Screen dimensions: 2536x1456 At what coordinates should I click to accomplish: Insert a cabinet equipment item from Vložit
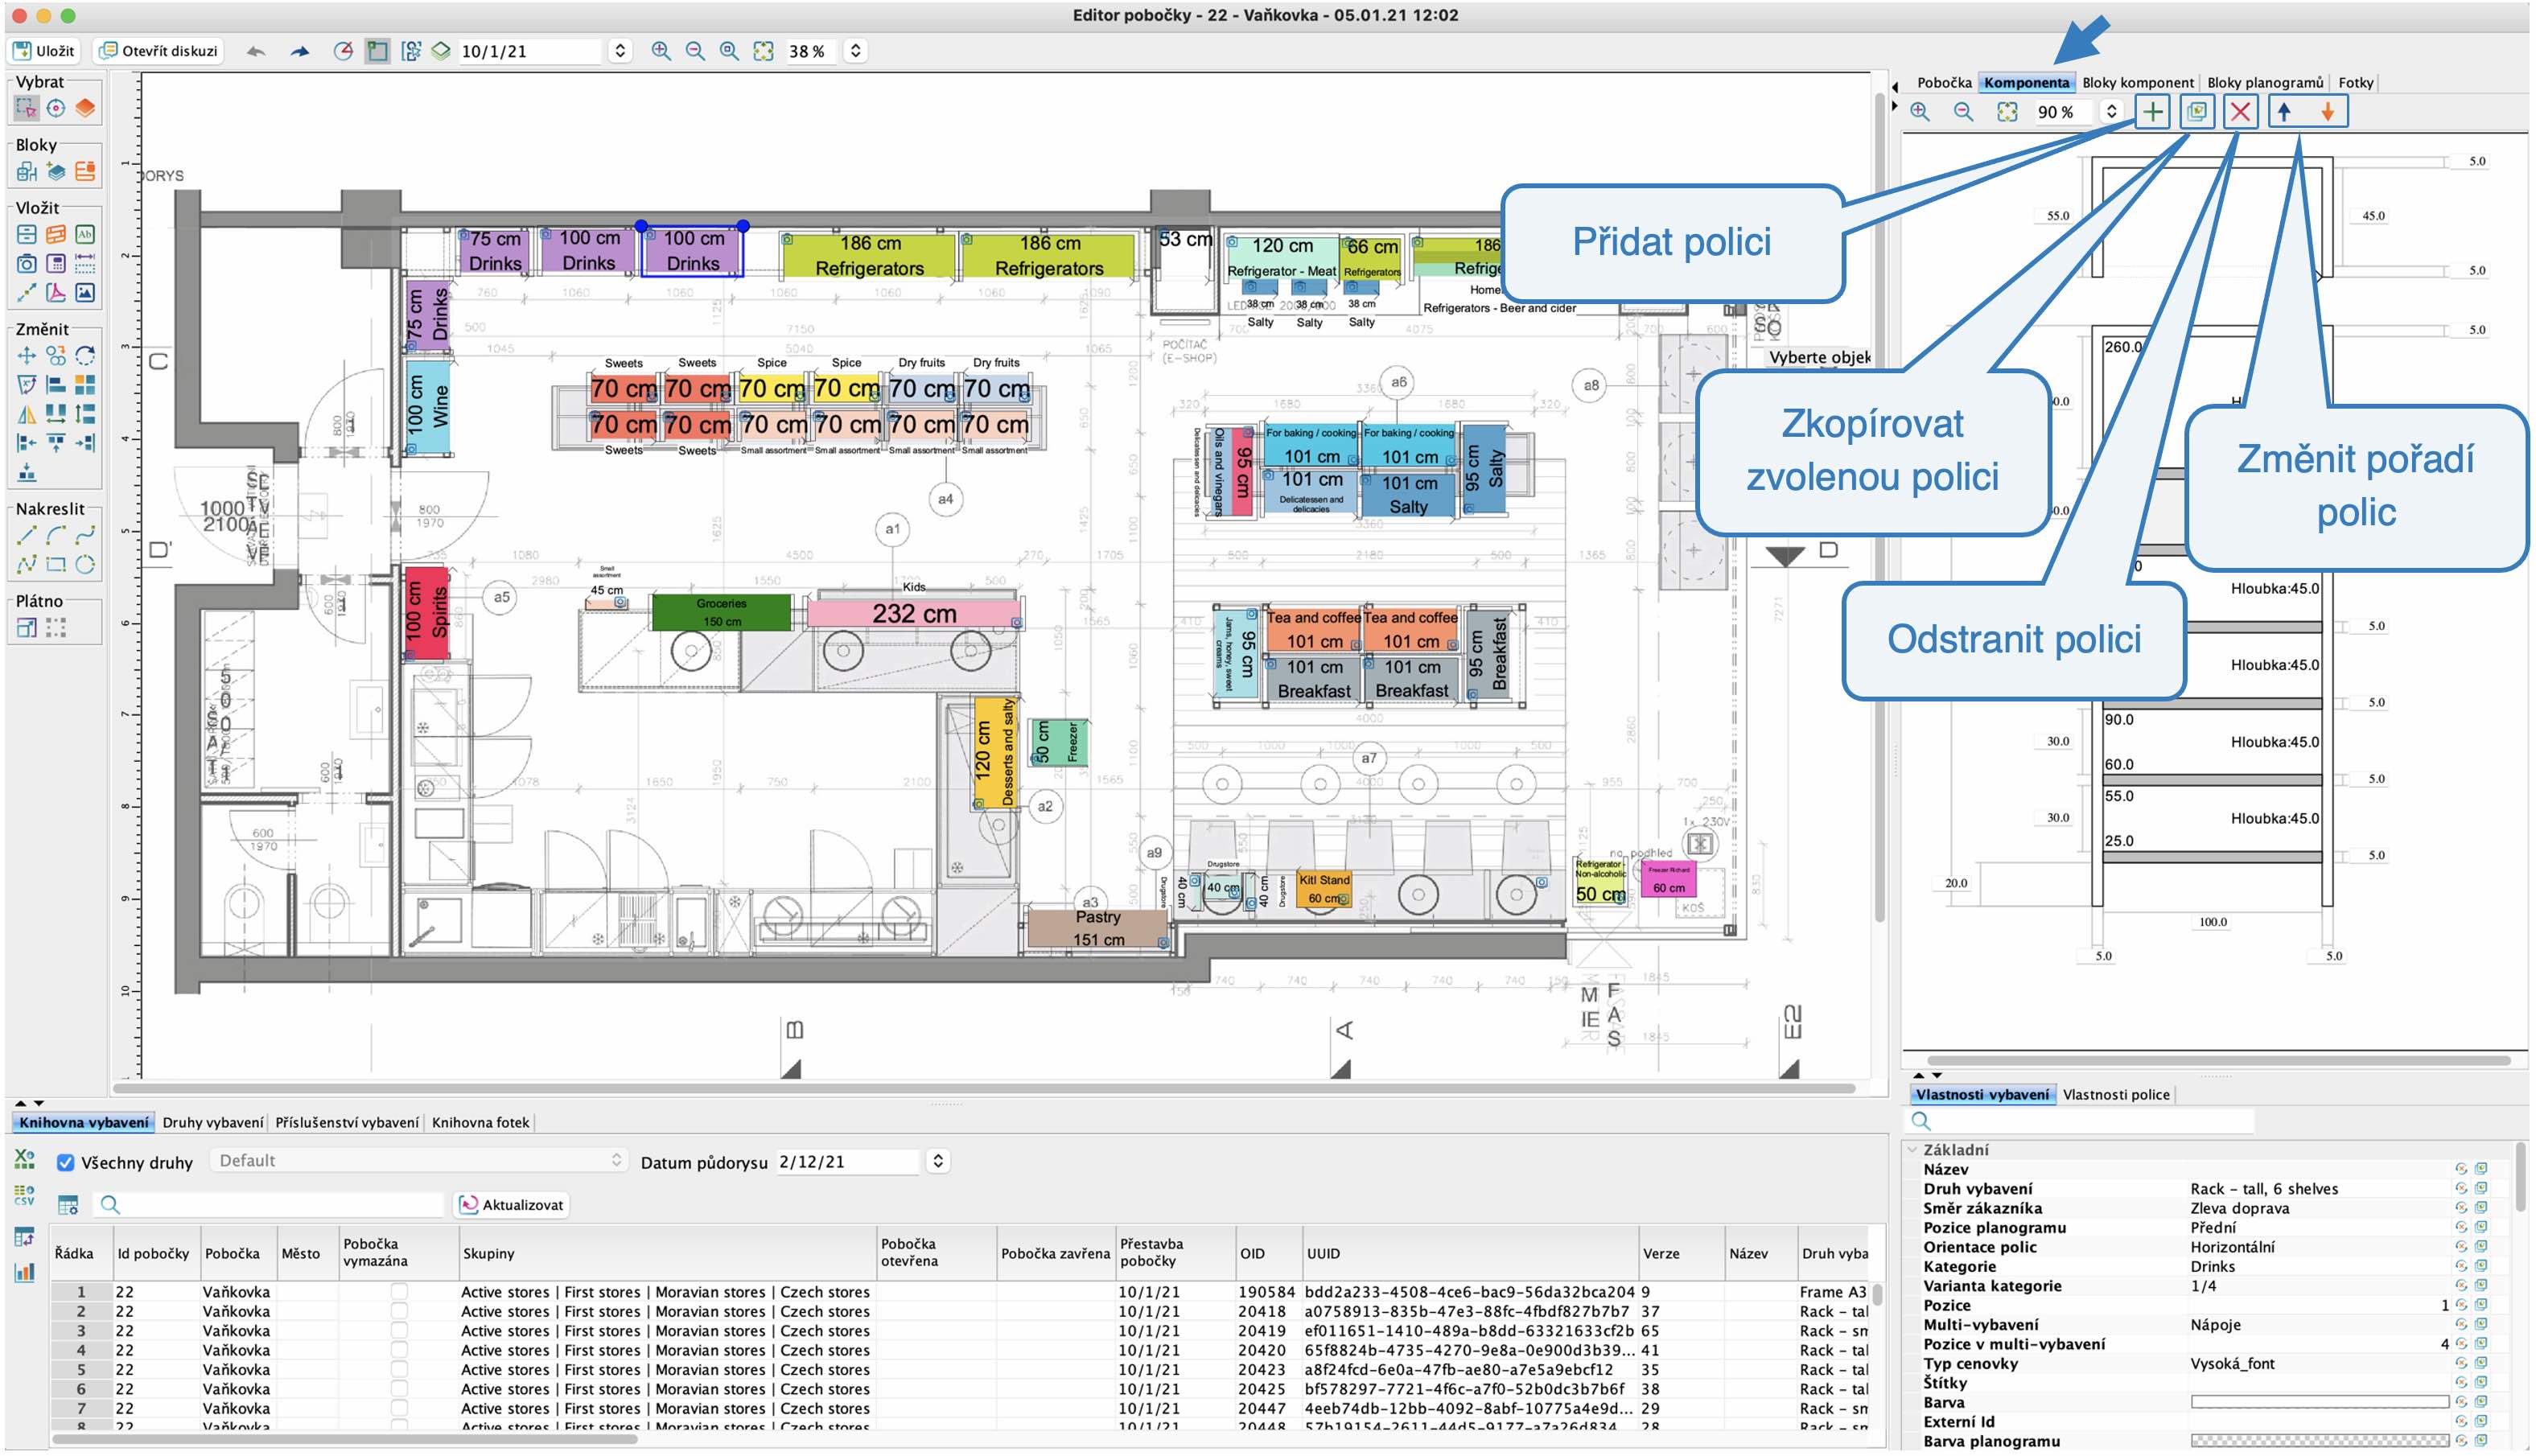pos(27,235)
